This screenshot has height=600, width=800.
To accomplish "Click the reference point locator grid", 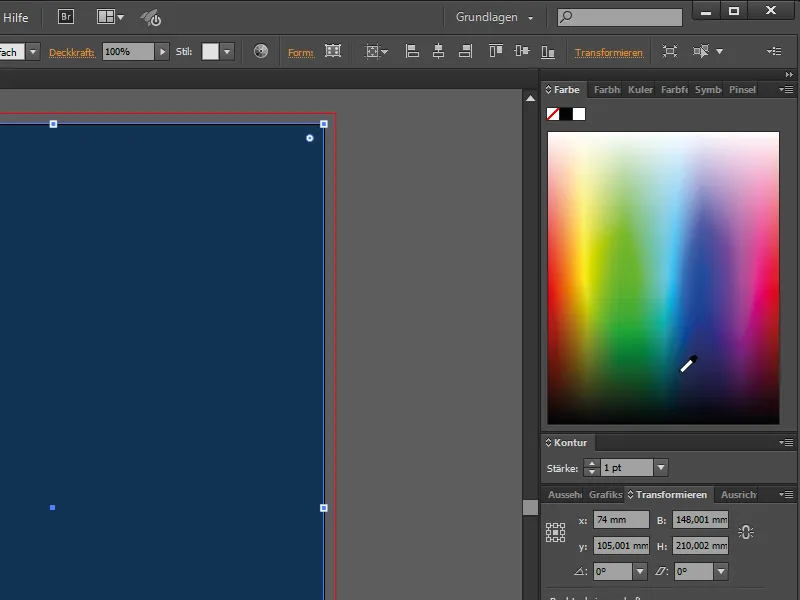I will [556, 532].
